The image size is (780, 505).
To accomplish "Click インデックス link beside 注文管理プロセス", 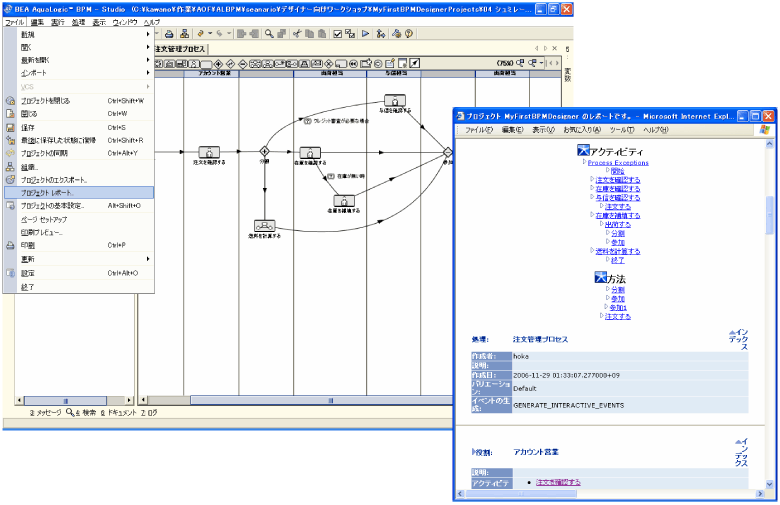I will (x=739, y=339).
